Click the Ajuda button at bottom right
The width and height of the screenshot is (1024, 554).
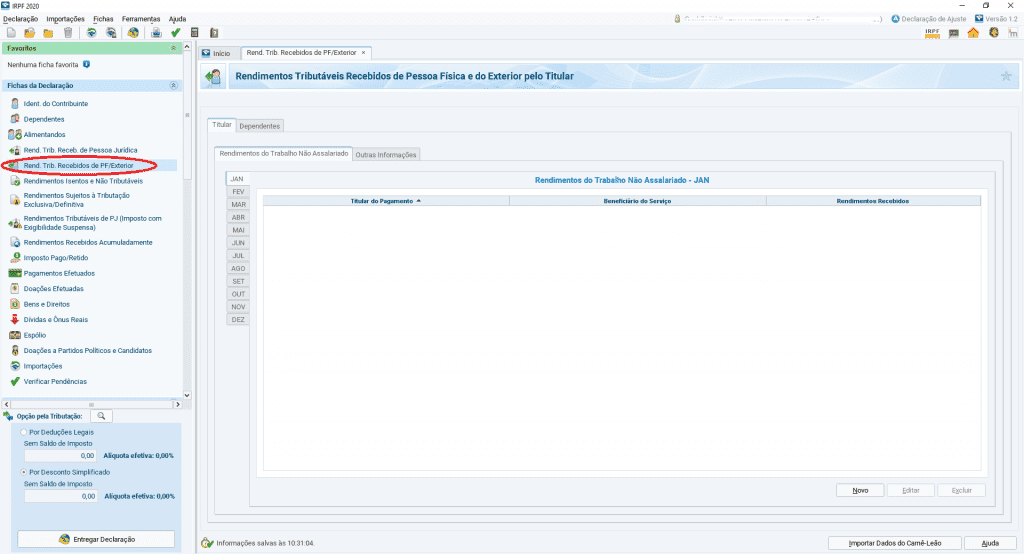tap(990, 543)
